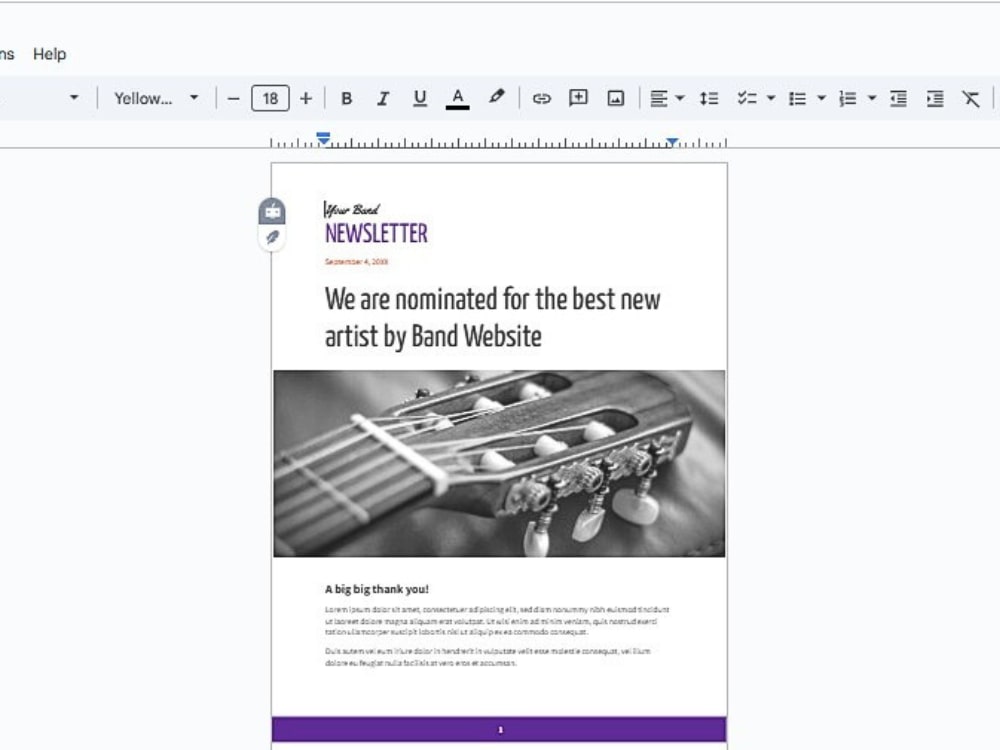Expand the alignment options arrow
Image resolution: width=1000 pixels, height=750 pixels.
coord(680,99)
